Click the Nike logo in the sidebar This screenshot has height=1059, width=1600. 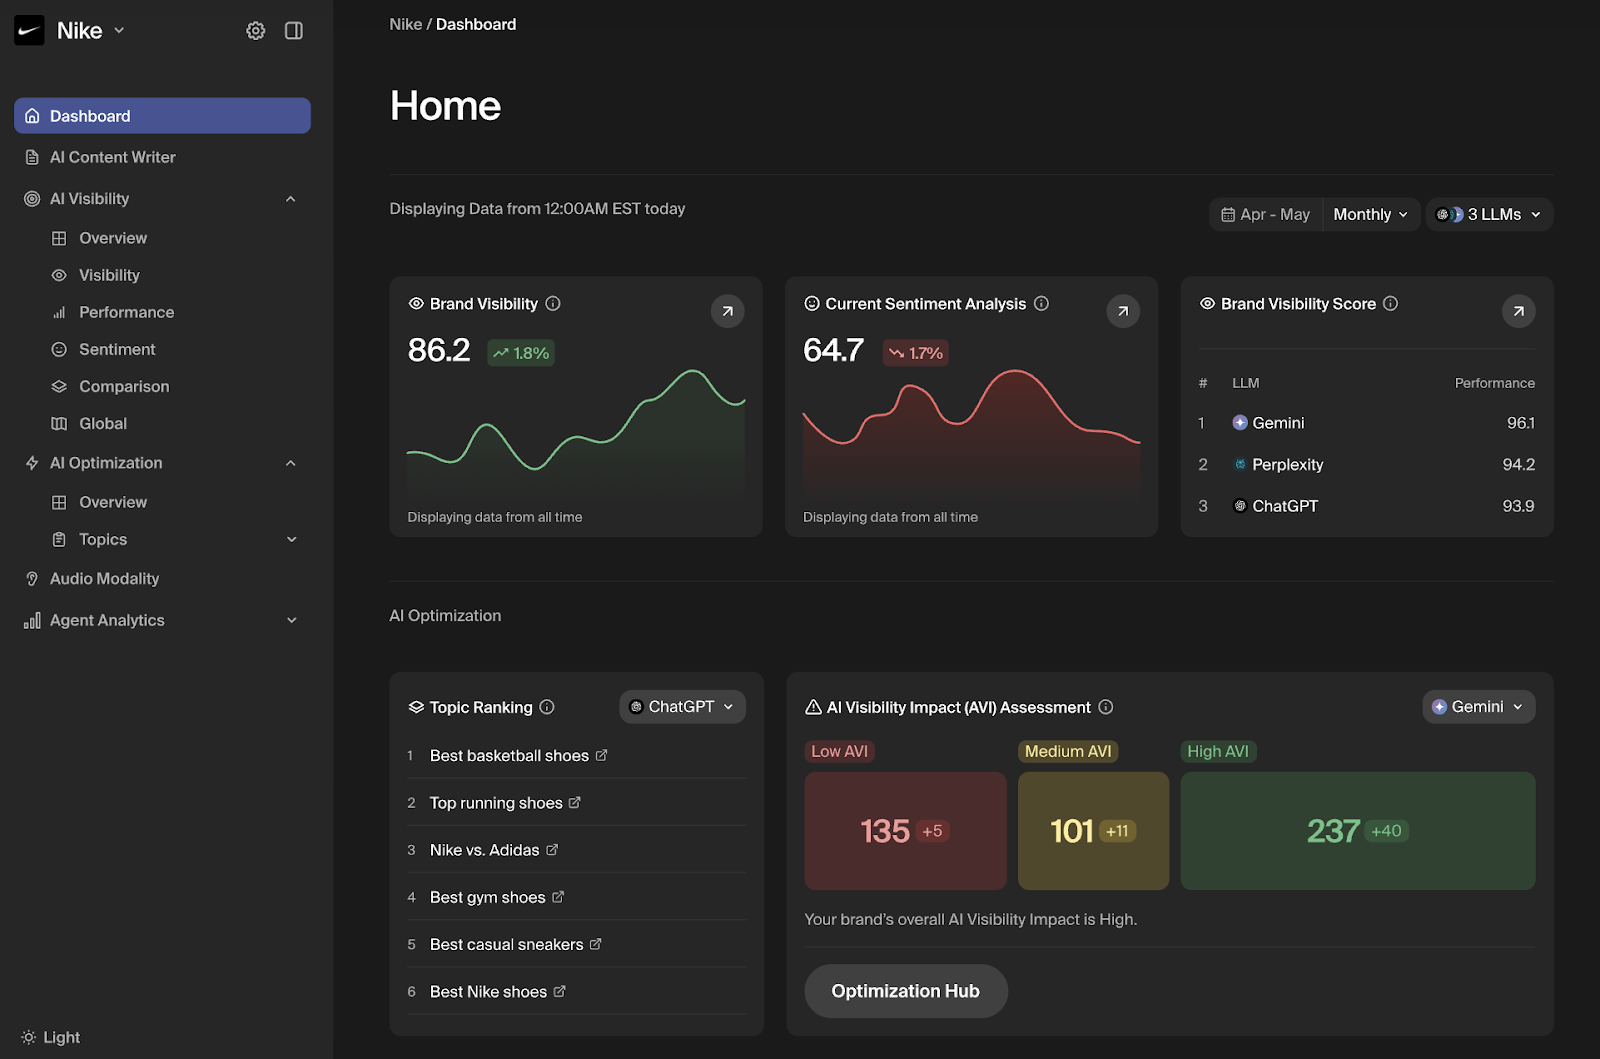30,30
